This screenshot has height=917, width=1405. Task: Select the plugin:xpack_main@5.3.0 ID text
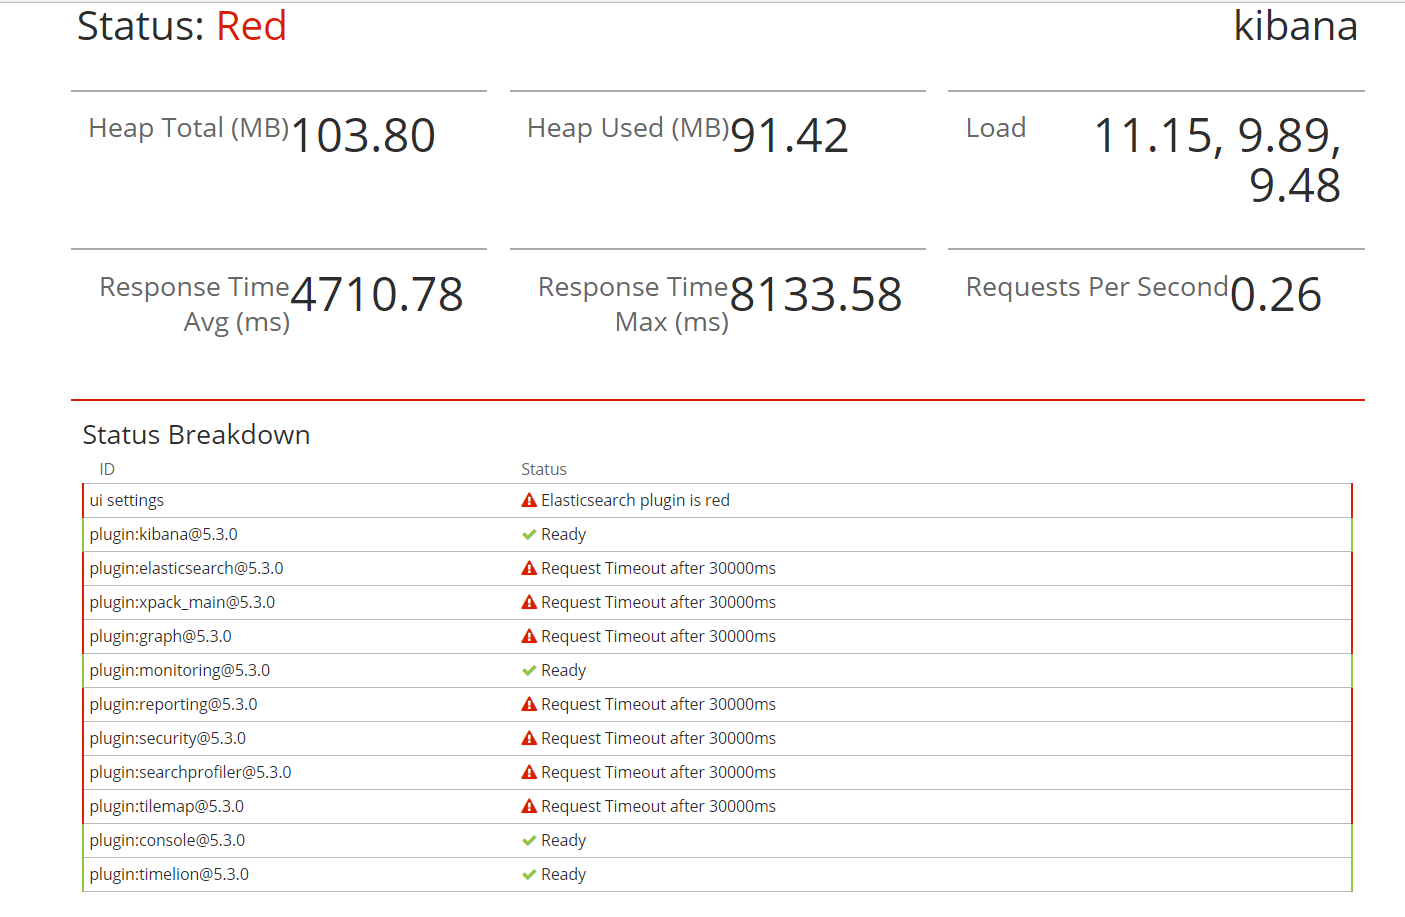click(x=182, y=602)
